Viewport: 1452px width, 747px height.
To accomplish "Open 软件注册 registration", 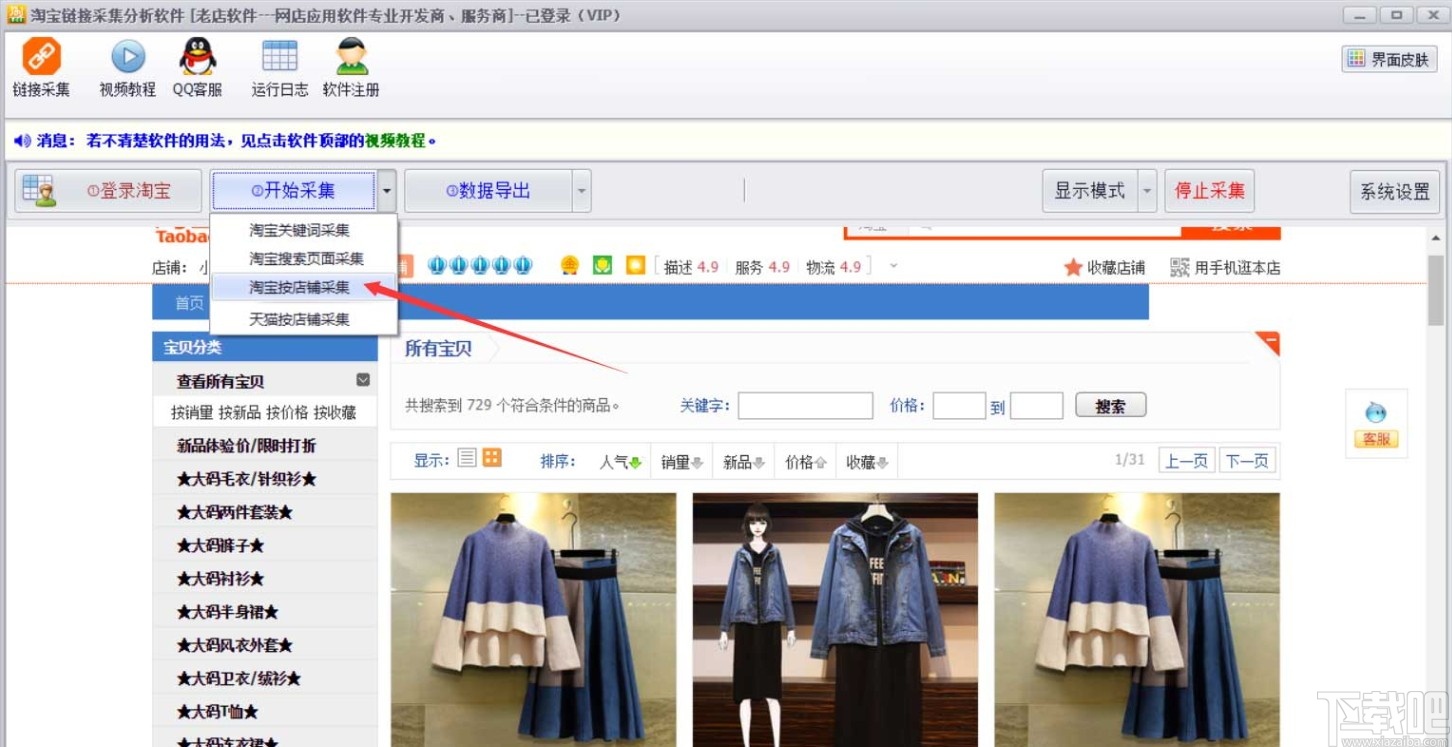I will point(350,67).
